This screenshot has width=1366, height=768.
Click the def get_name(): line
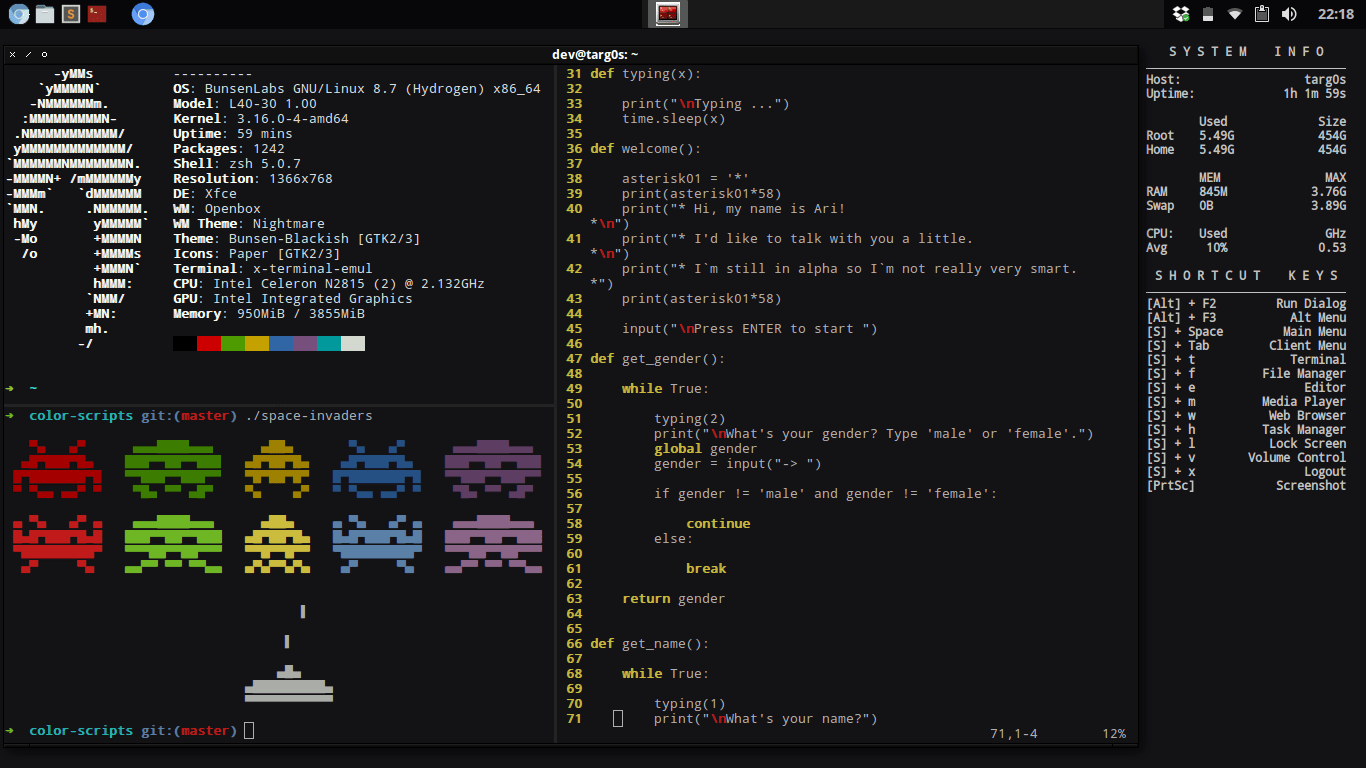pos(650,644)
